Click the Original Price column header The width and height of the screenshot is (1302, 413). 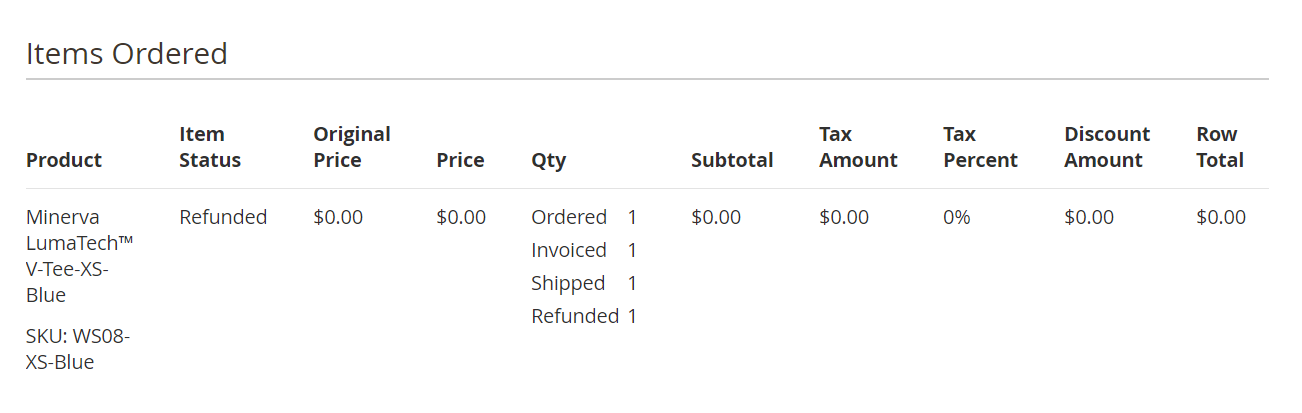[352, 147]
